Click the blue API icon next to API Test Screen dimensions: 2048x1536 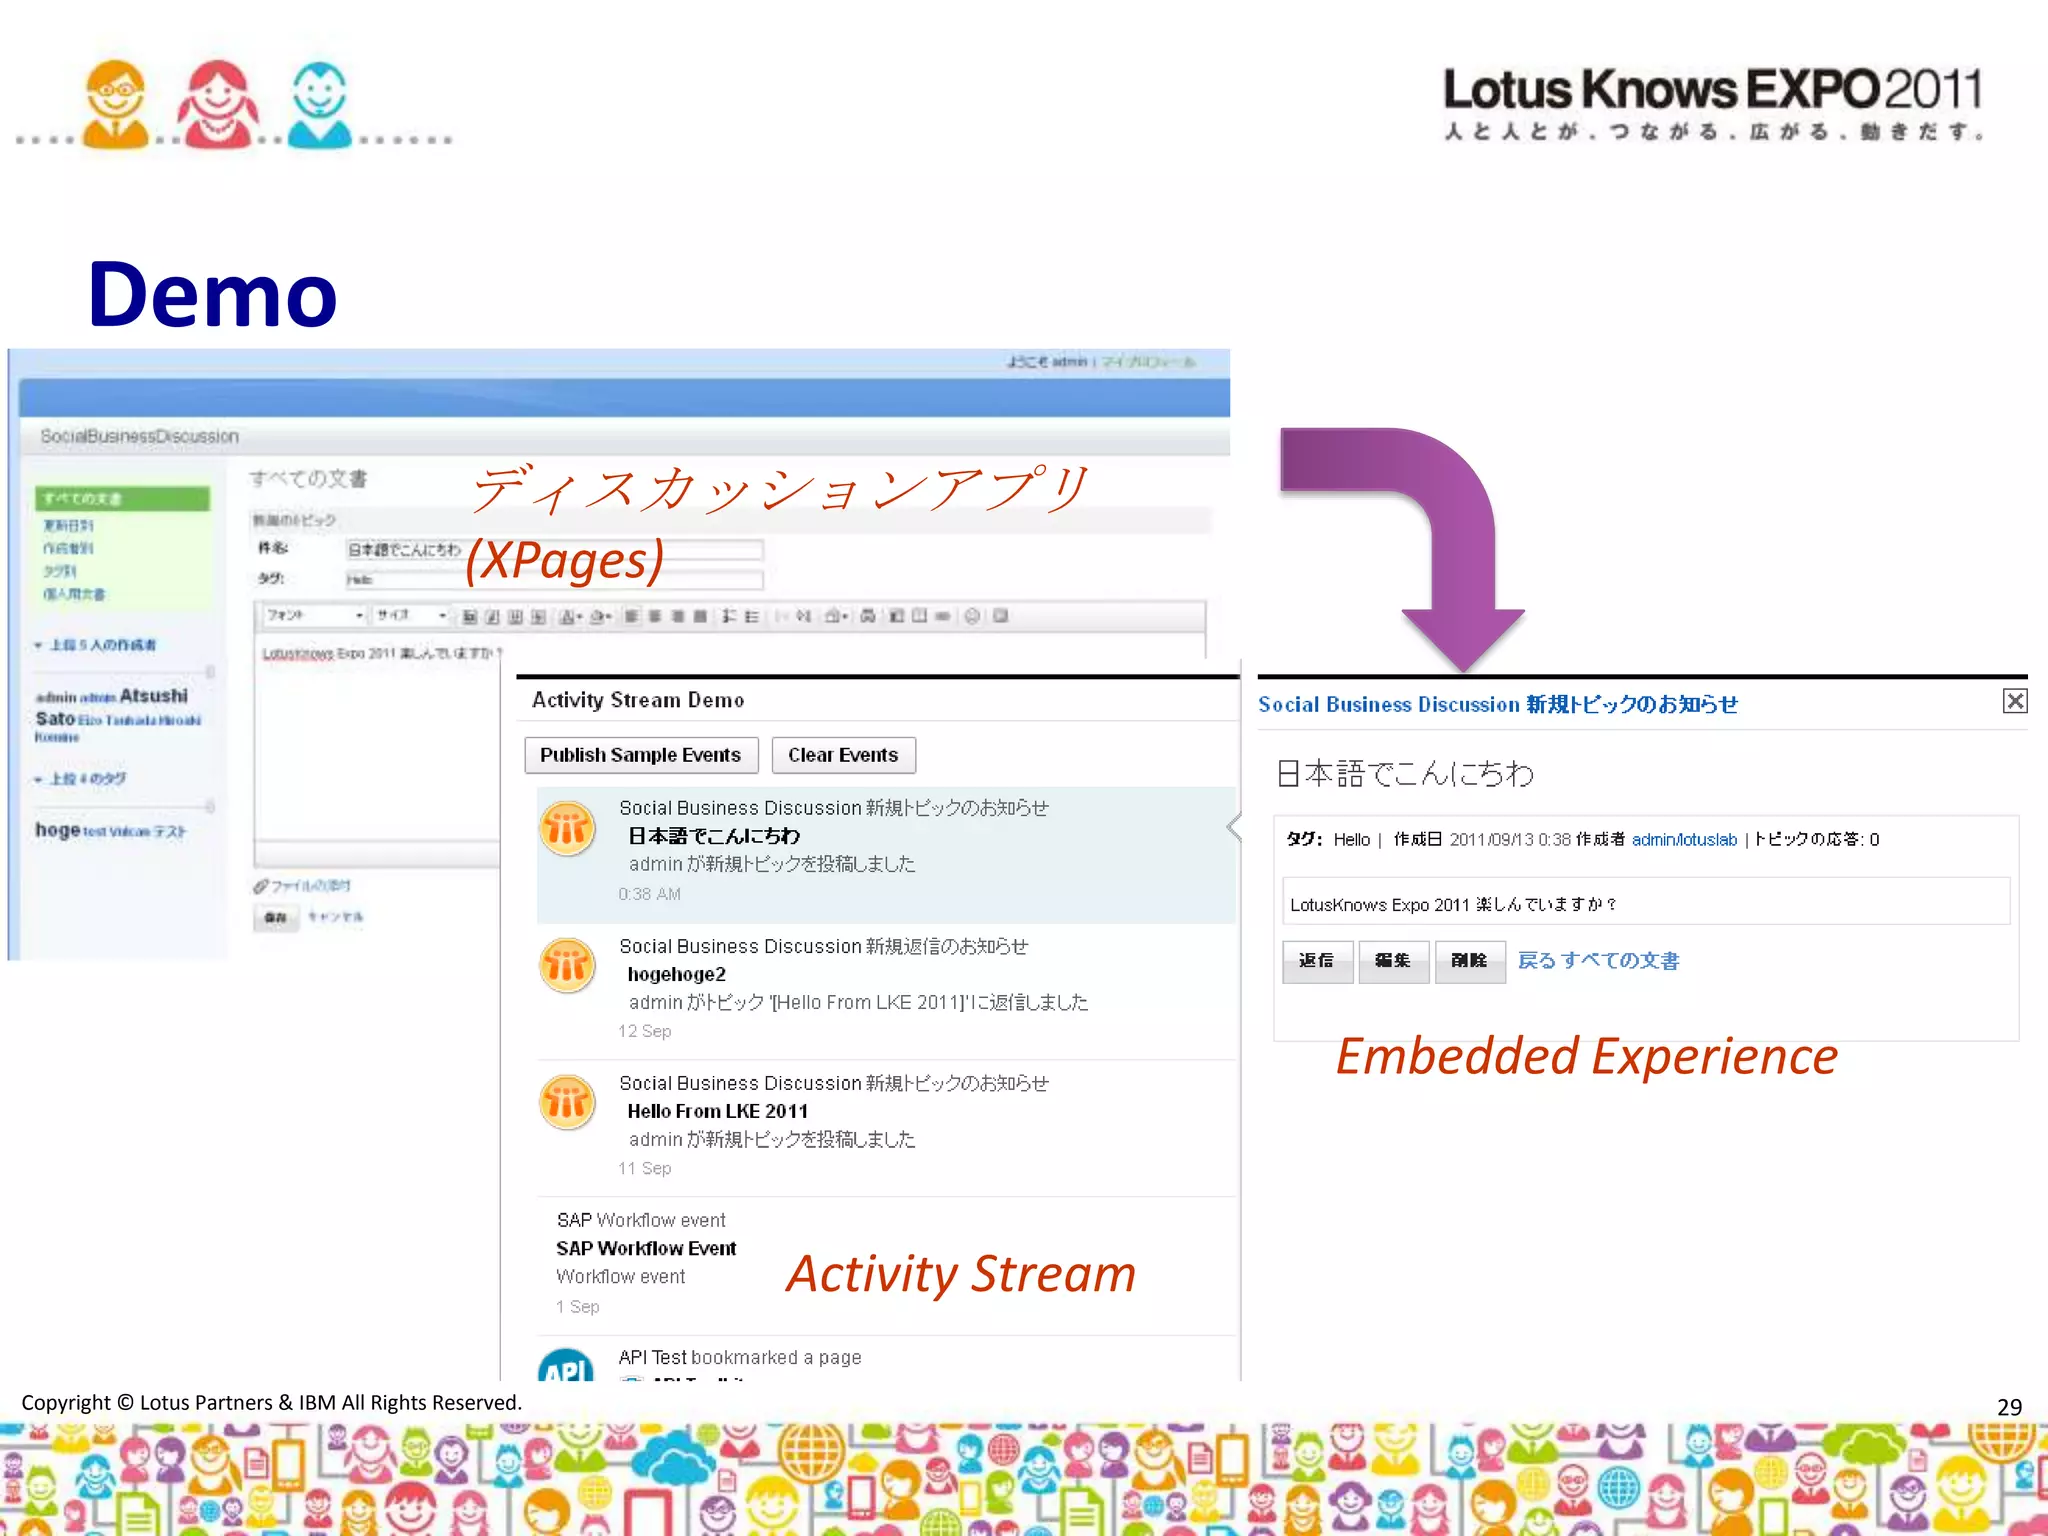click(x=566, y=1366)
